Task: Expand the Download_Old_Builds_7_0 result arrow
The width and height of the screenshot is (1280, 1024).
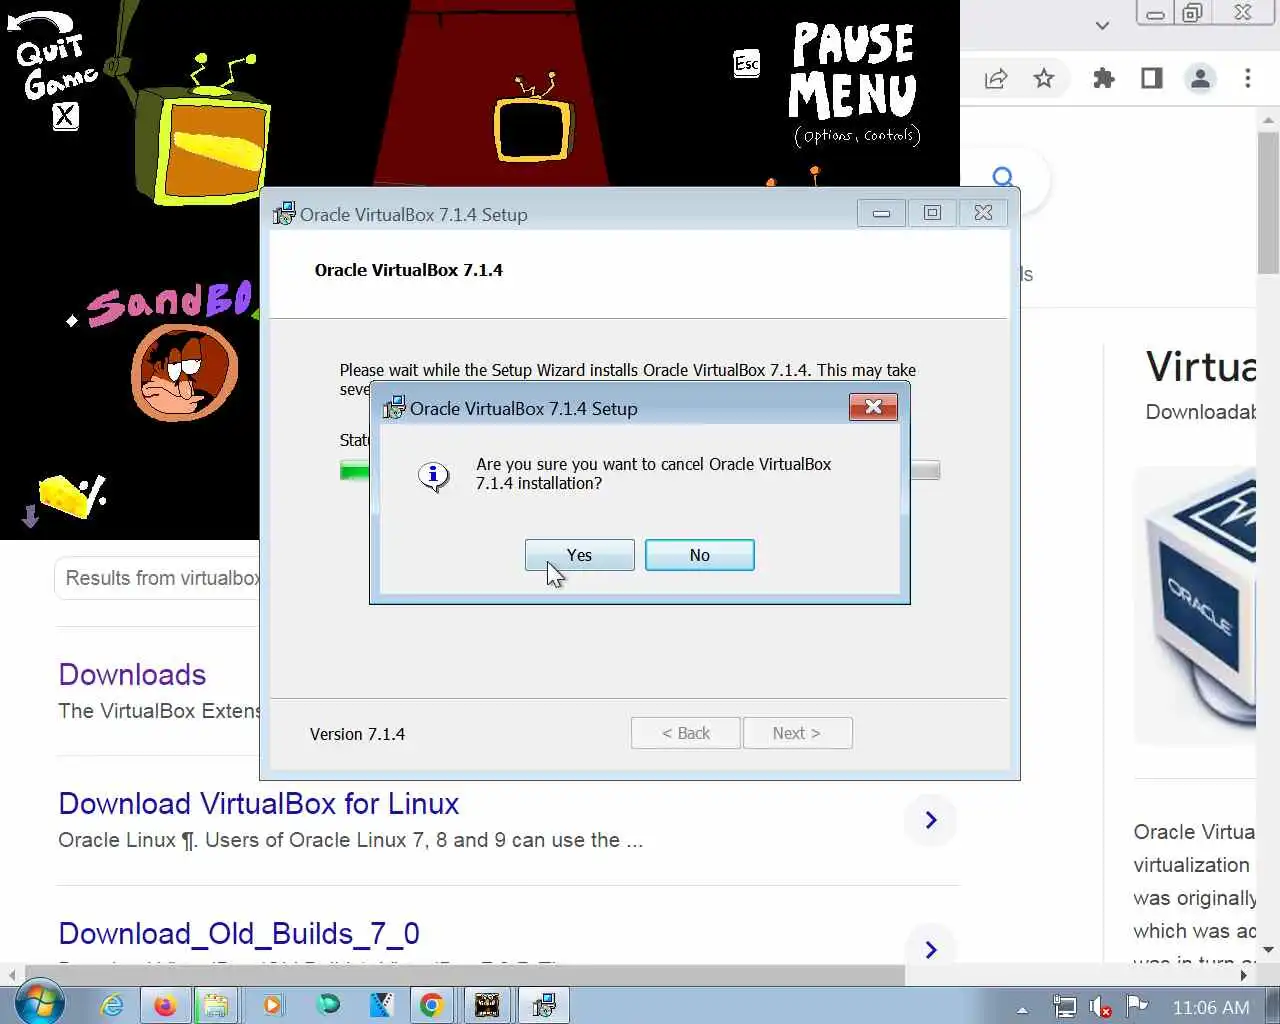Action: [x=931, y=949]
